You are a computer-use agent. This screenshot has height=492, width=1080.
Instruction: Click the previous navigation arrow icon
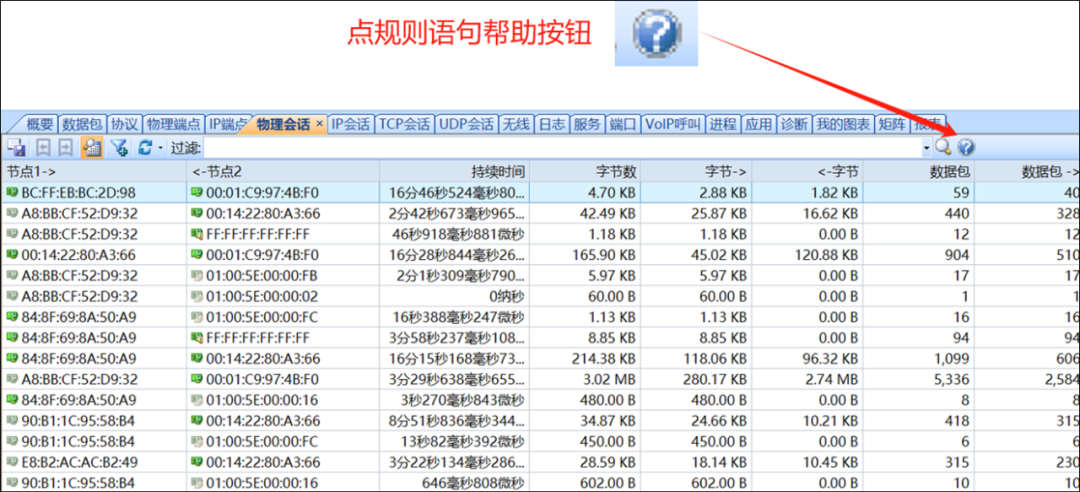point(43,147)
